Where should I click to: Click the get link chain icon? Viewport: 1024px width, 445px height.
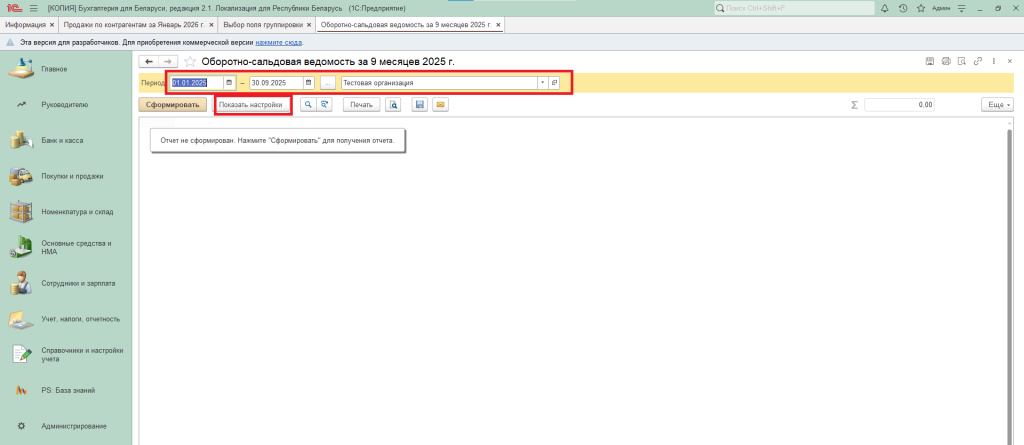(977, 62)
